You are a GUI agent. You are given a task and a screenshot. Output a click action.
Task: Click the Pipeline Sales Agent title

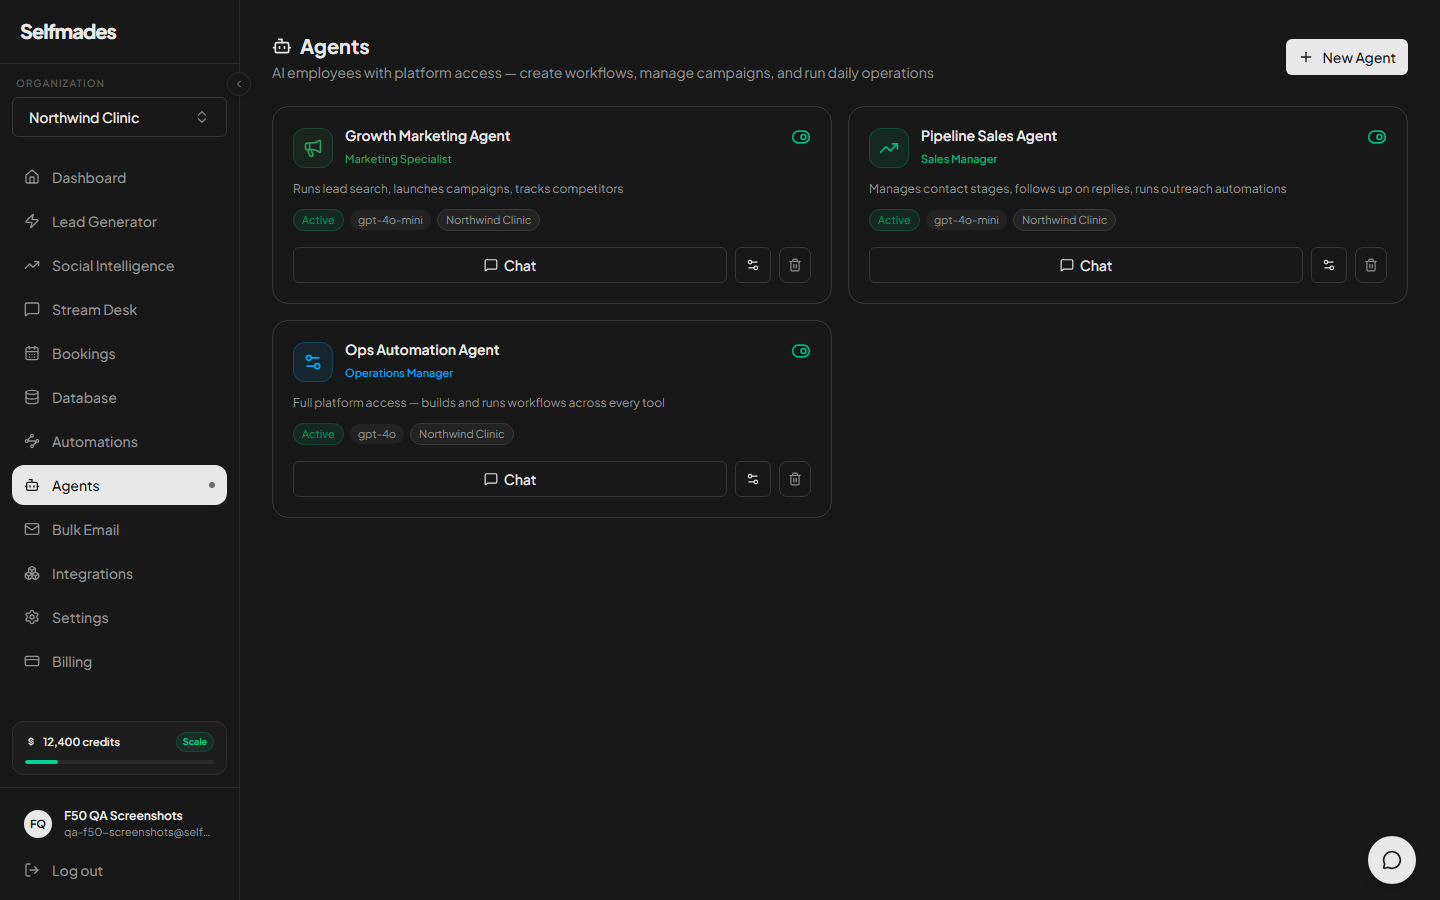pos(989,136)
